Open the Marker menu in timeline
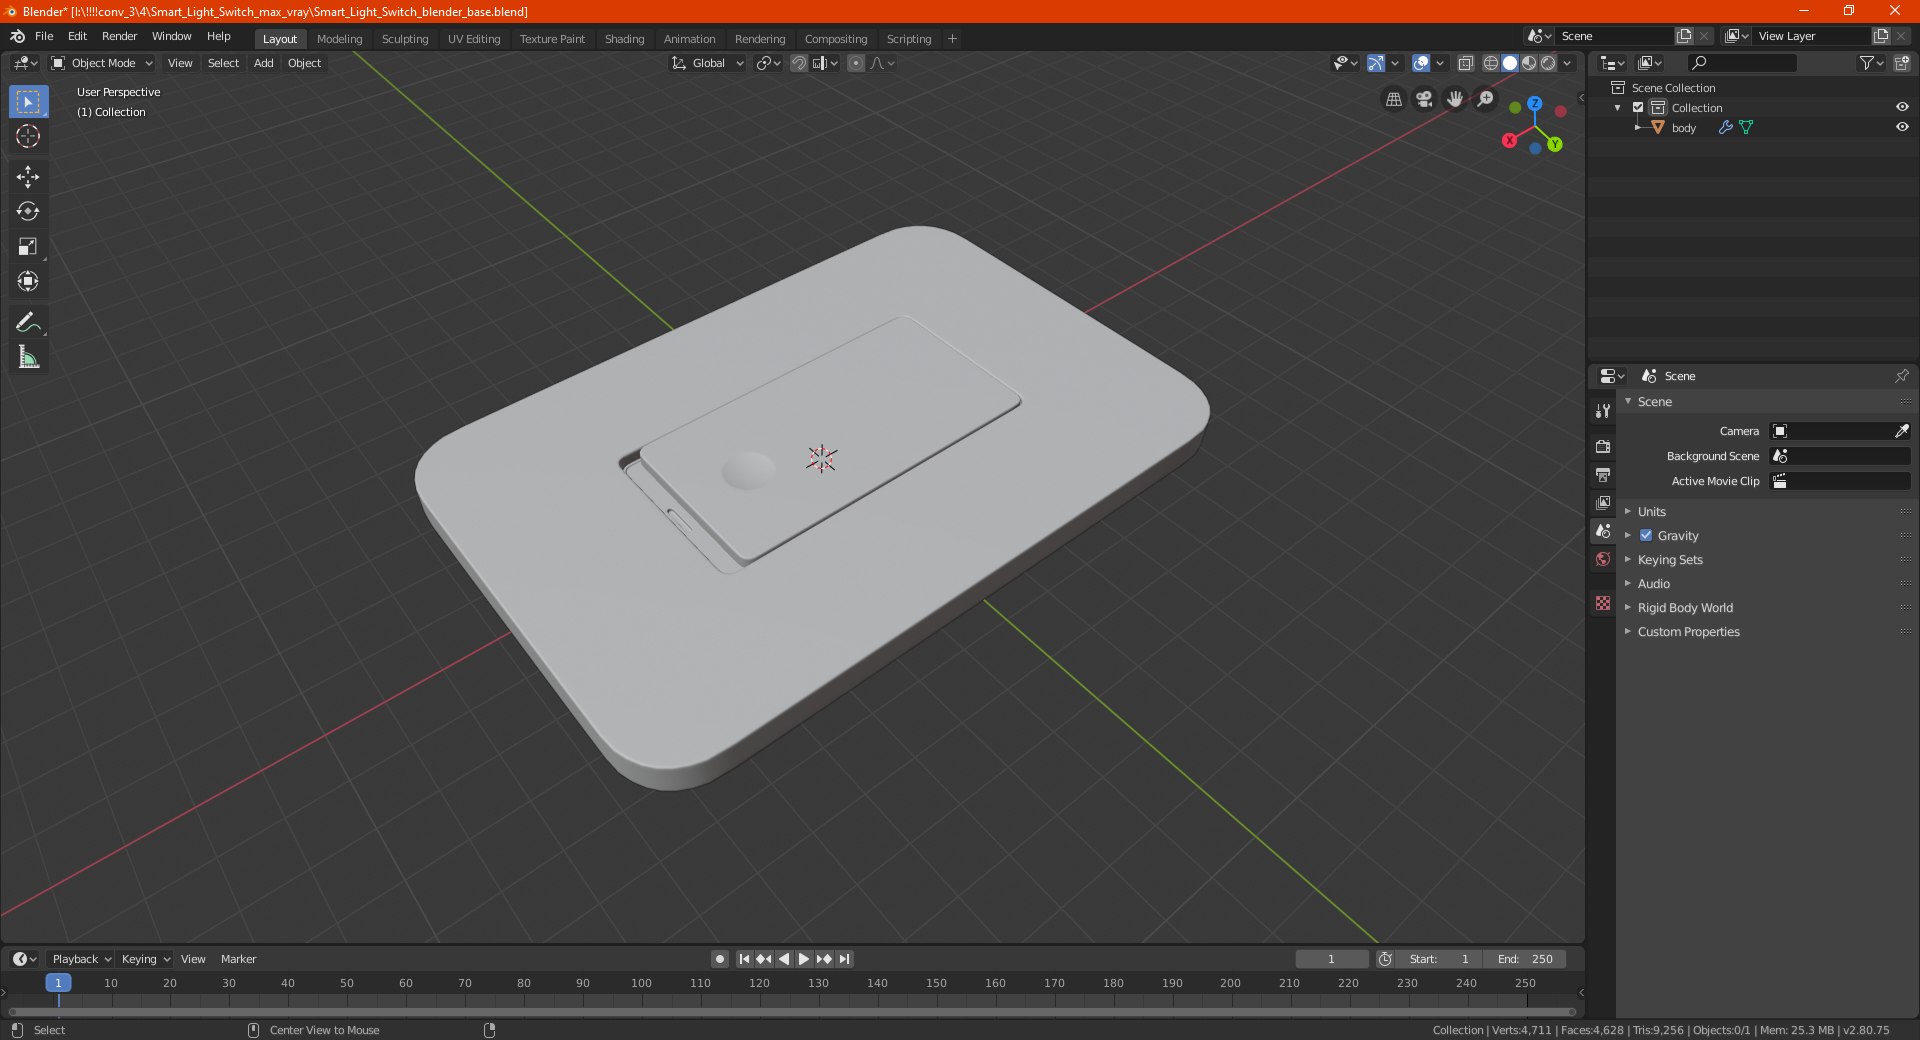Image resolution: width=1920 pixels, height=1040 pixels. coord(238,959)
